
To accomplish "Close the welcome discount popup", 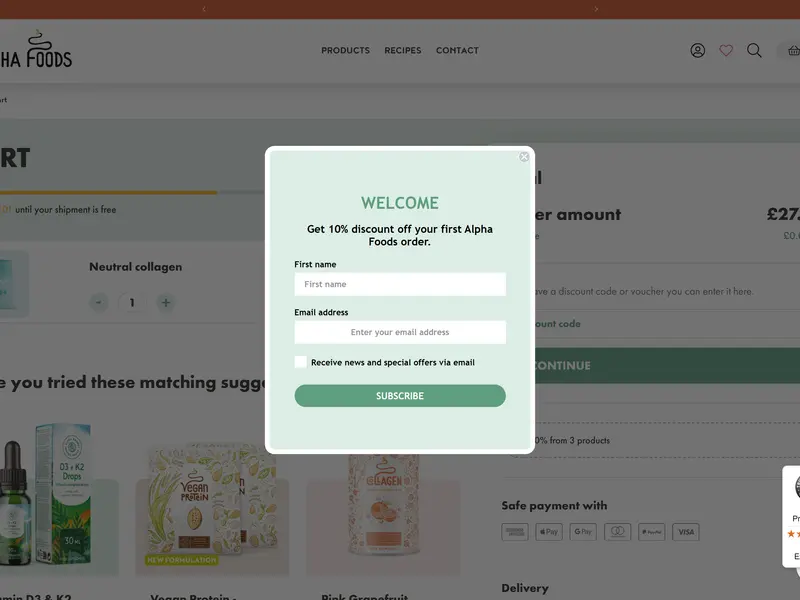I will point(524,157).
